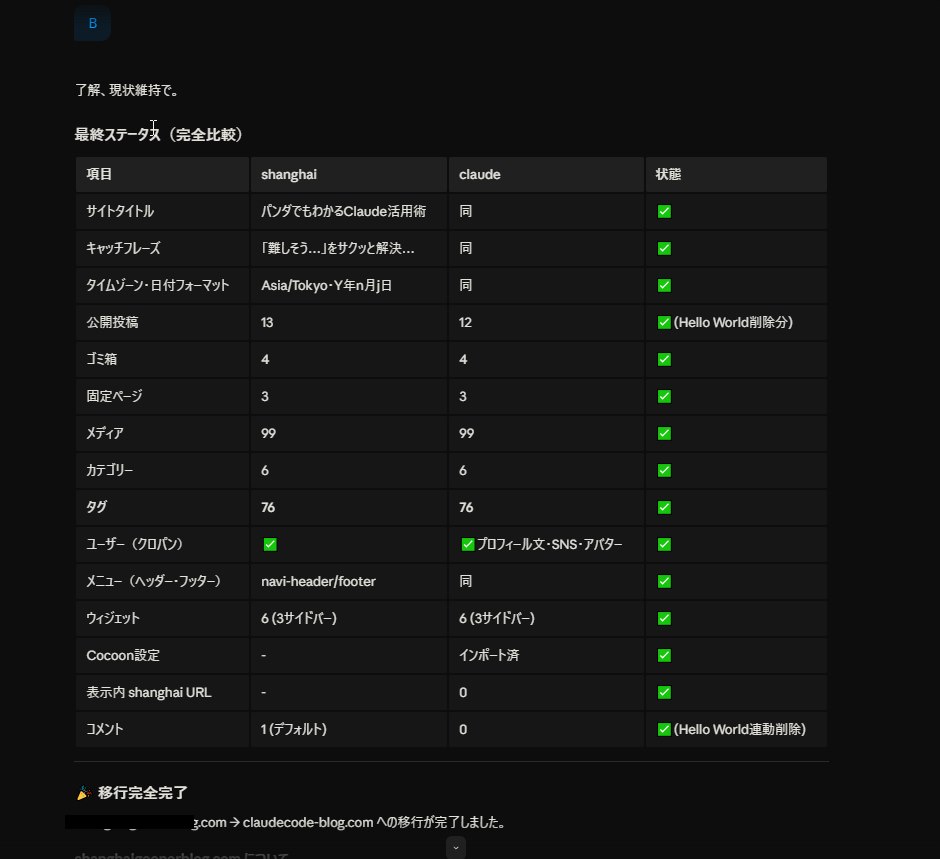Click the check mark before プロフィール文・SNS・アバター
The width and height of the screenshot is (940, 859).
point(468,544)
